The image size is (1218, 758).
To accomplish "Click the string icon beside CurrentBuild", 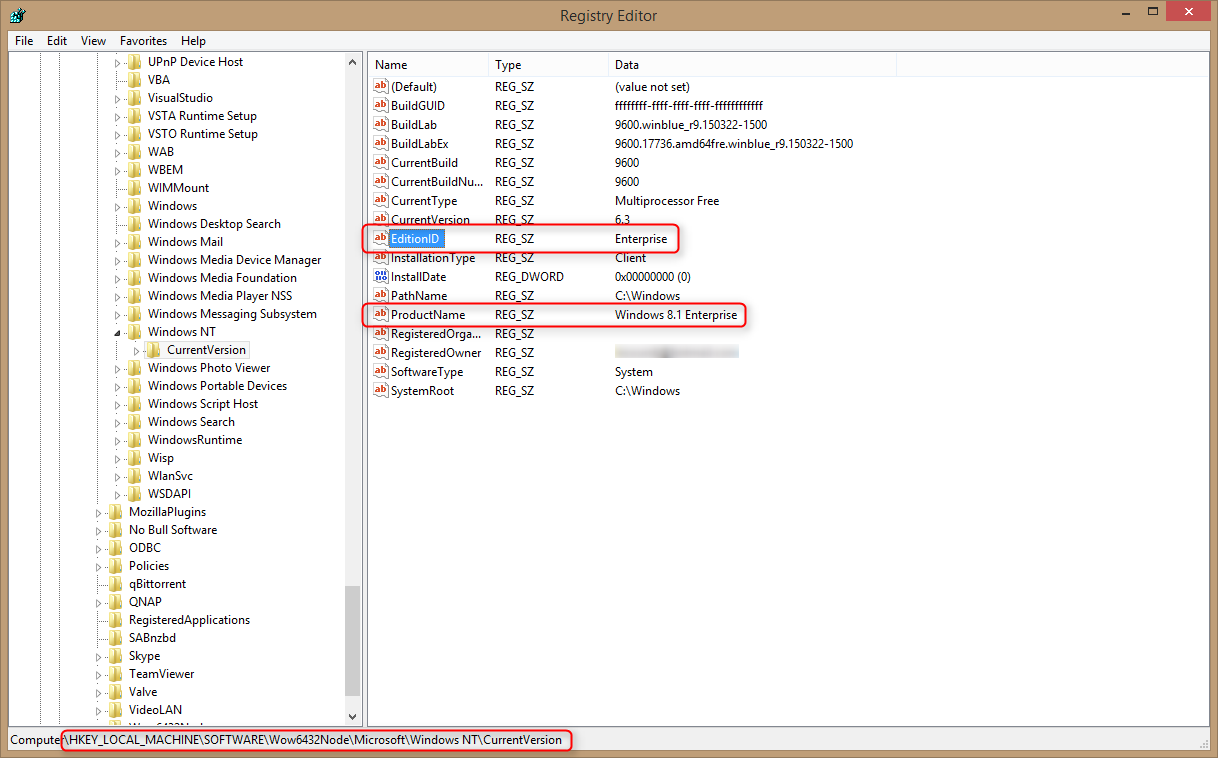I will click(380, 162).
